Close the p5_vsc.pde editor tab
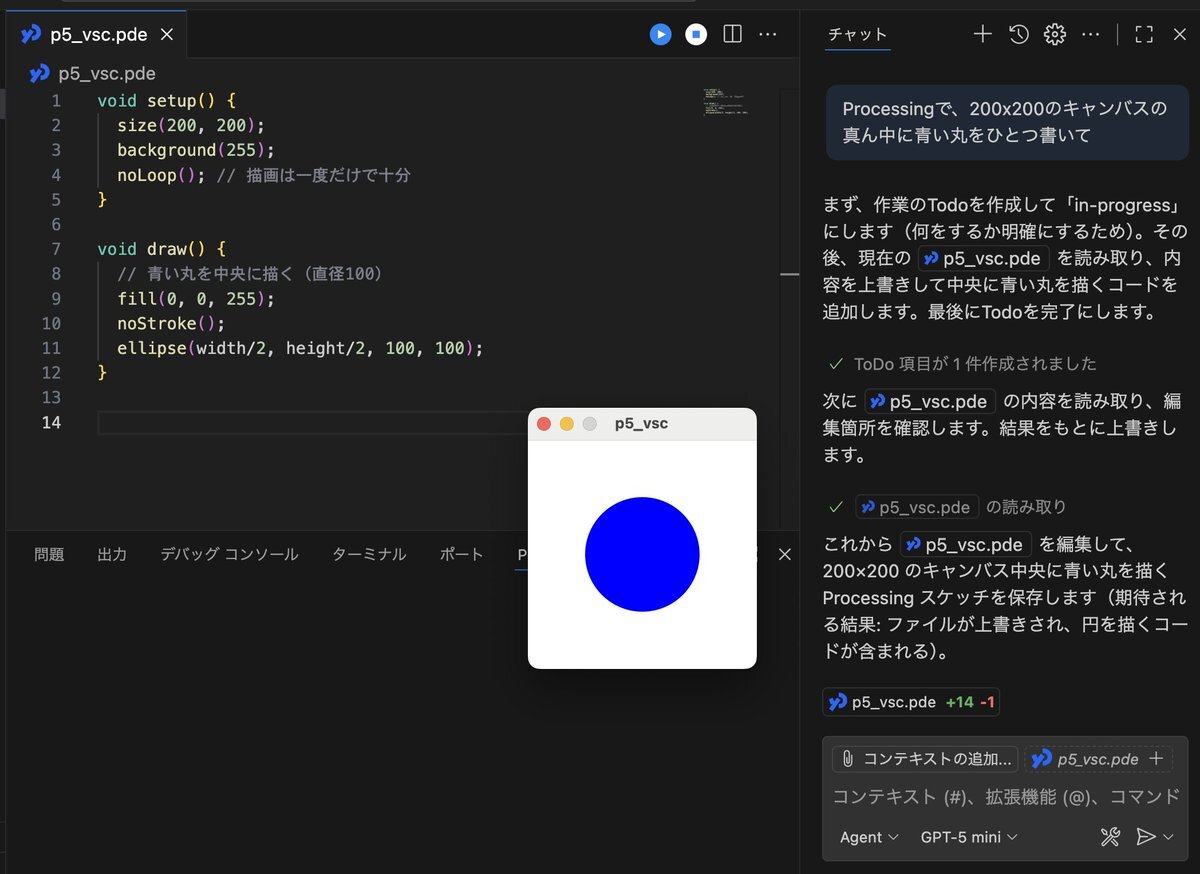 click(167, 35)
